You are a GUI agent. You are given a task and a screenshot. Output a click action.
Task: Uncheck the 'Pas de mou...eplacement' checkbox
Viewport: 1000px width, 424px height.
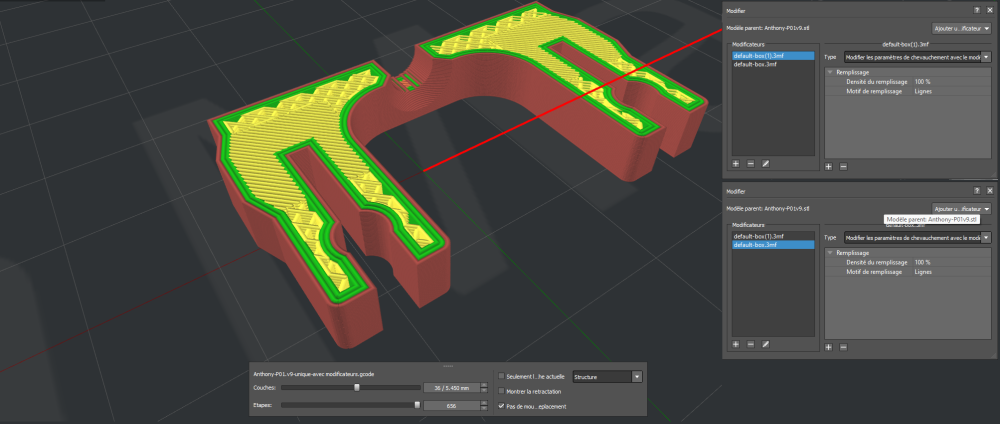pyautogui.click(x=501, y=406)
